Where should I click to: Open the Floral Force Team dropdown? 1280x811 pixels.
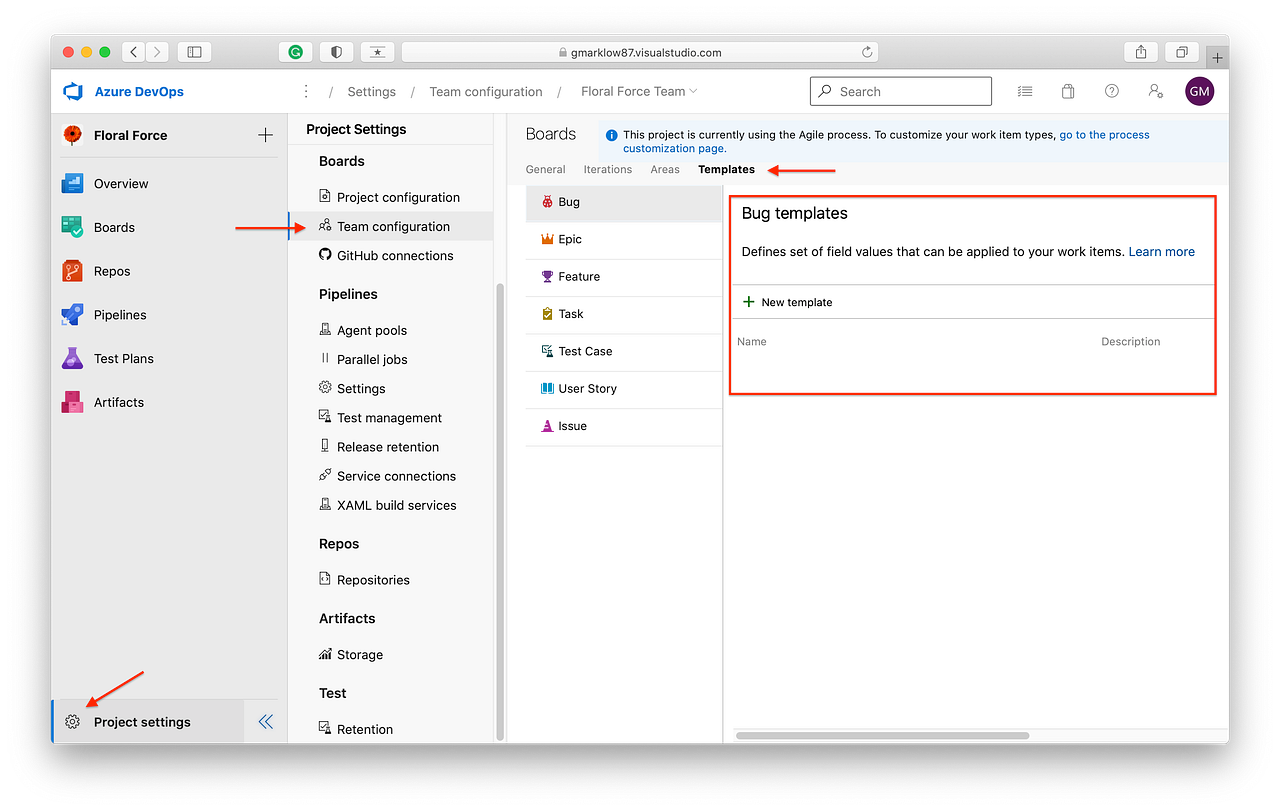click(638, 90)
